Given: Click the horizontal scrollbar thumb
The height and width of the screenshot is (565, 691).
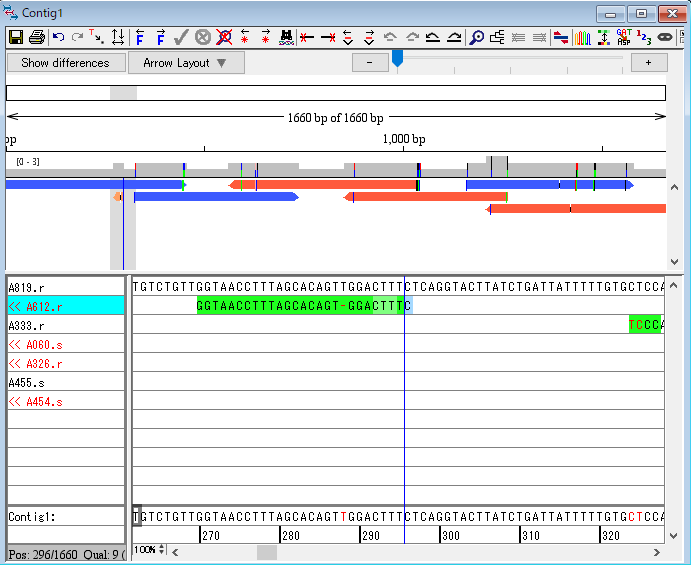Looking at the screenshot, I should click(x=267, y=552).
